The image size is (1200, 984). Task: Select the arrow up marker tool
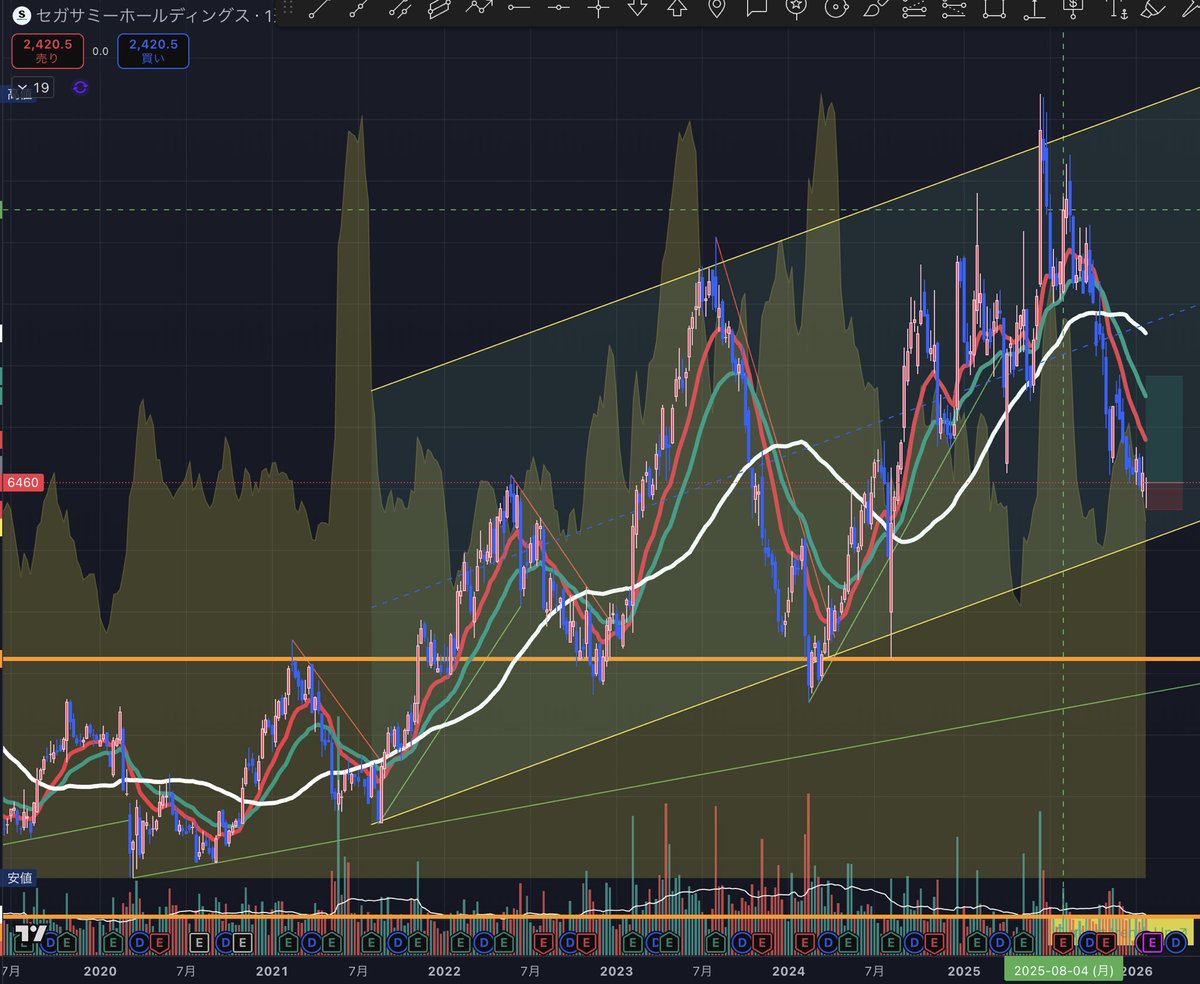coord(676,9)
